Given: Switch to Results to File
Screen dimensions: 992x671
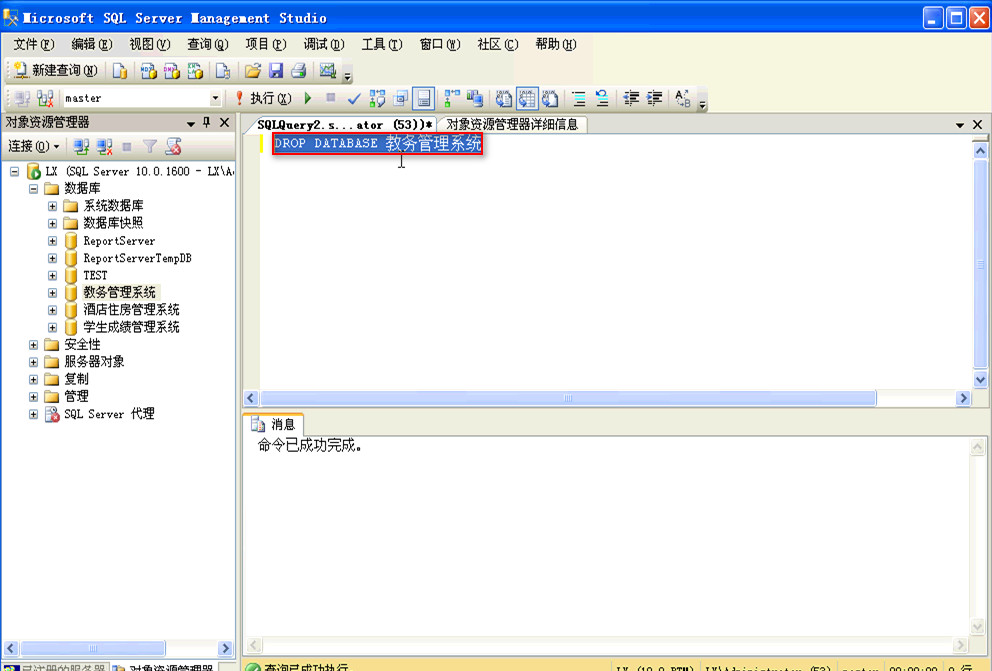Looking at the screenshot, I should click(550, 98).
